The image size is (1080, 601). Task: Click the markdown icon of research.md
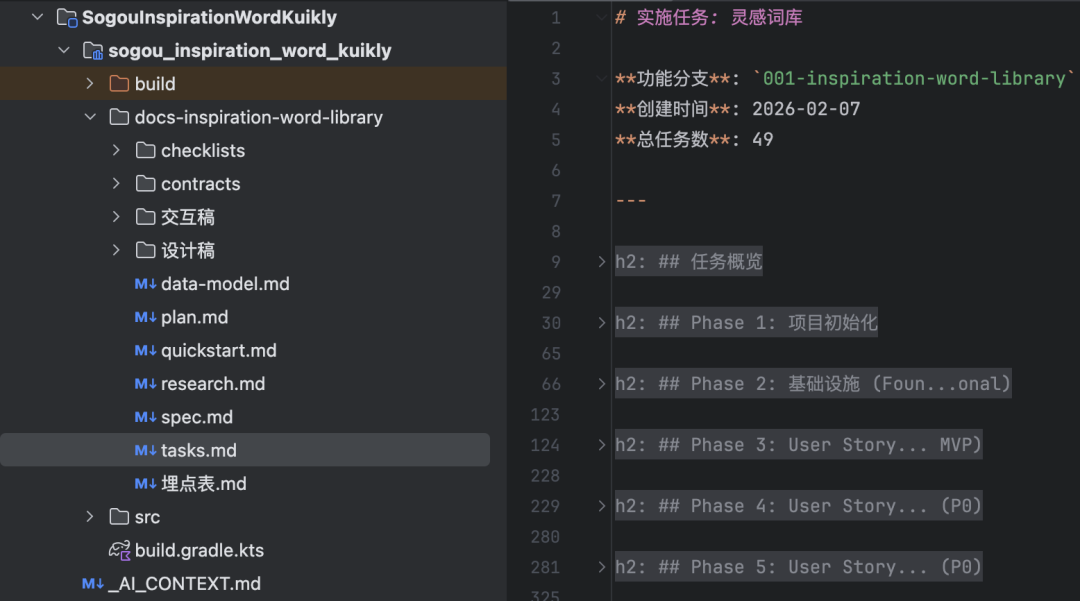pyautogui.click(x=145, y=383)
